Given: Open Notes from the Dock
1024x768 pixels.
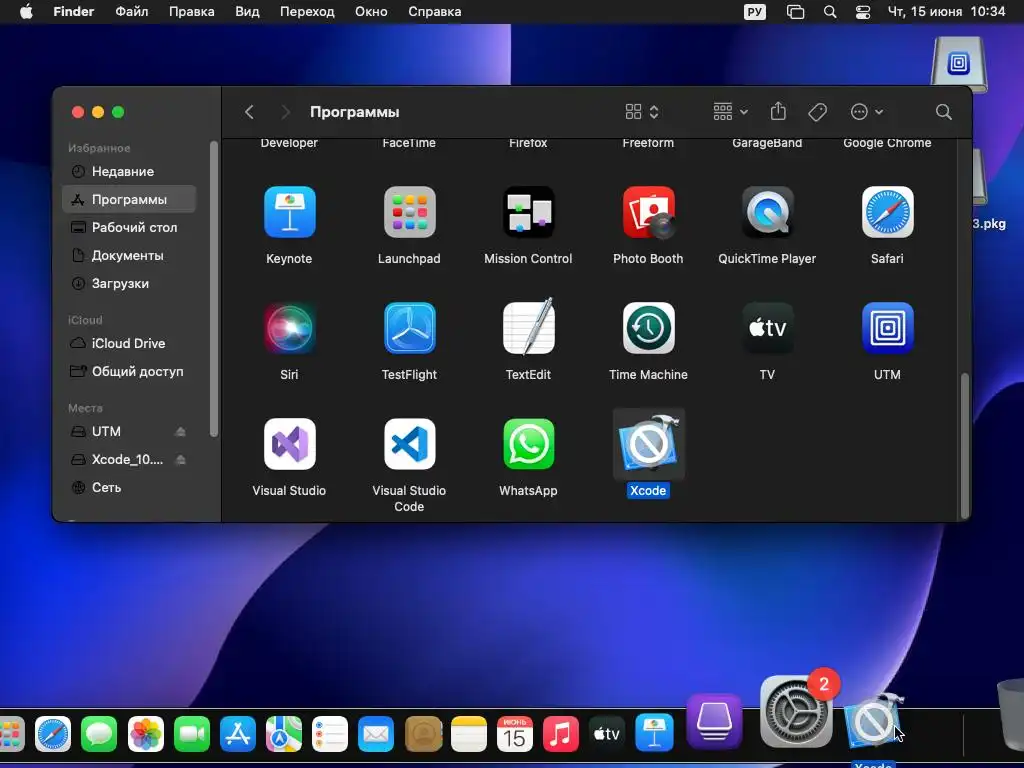Looking at the screenshot, I should pos(468,734).
